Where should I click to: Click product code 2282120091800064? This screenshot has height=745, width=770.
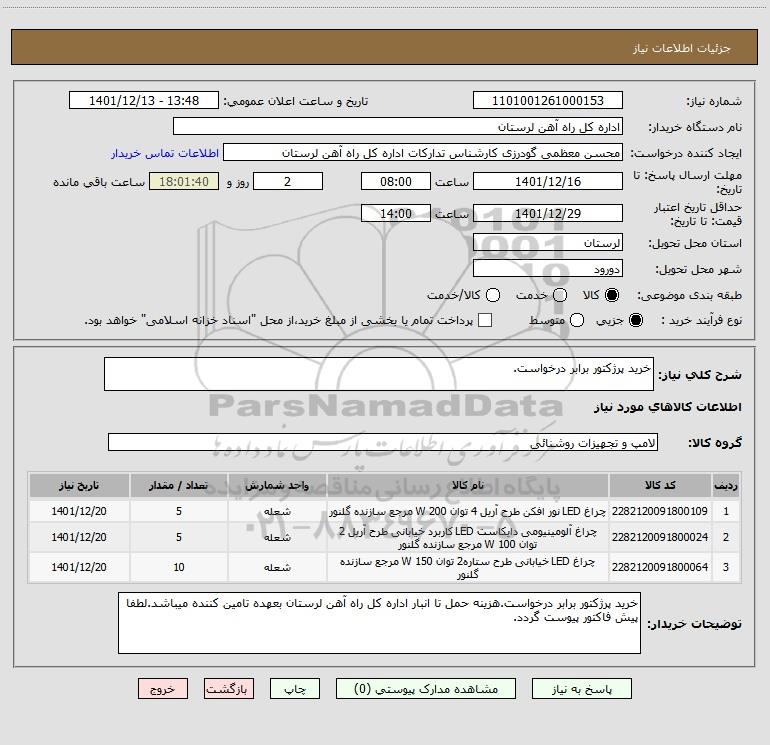click(x=660, y=567)
